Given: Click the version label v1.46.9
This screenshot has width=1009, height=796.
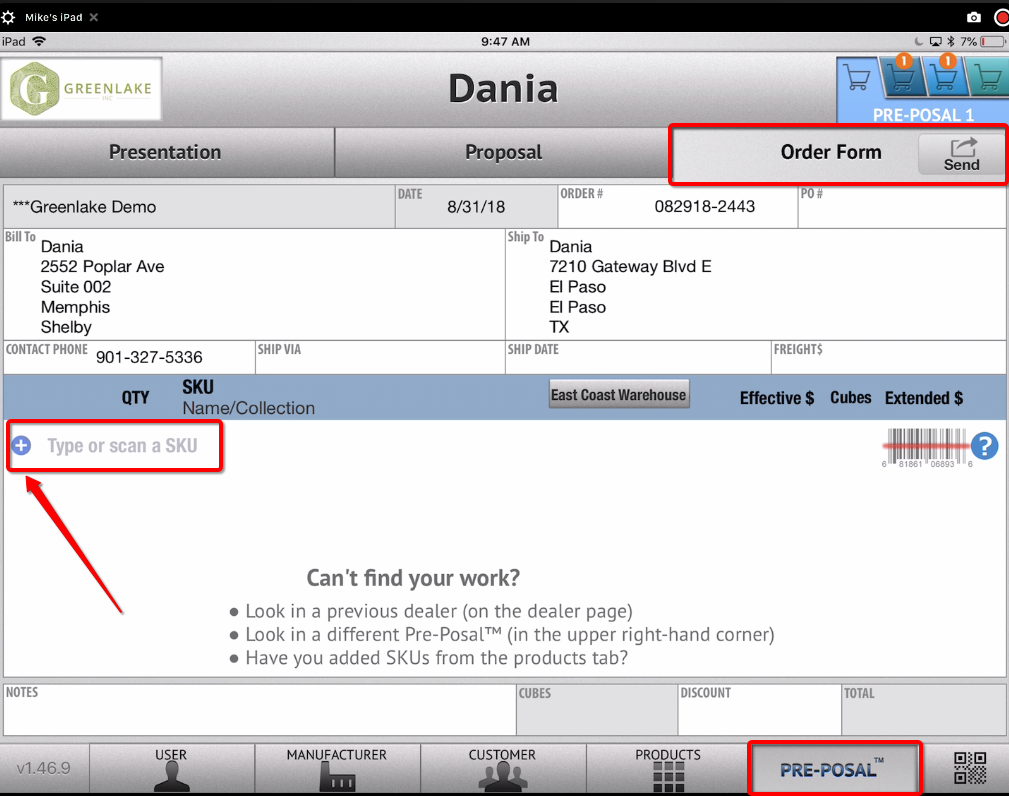Looking at the screenshot, I should point(43,768).
